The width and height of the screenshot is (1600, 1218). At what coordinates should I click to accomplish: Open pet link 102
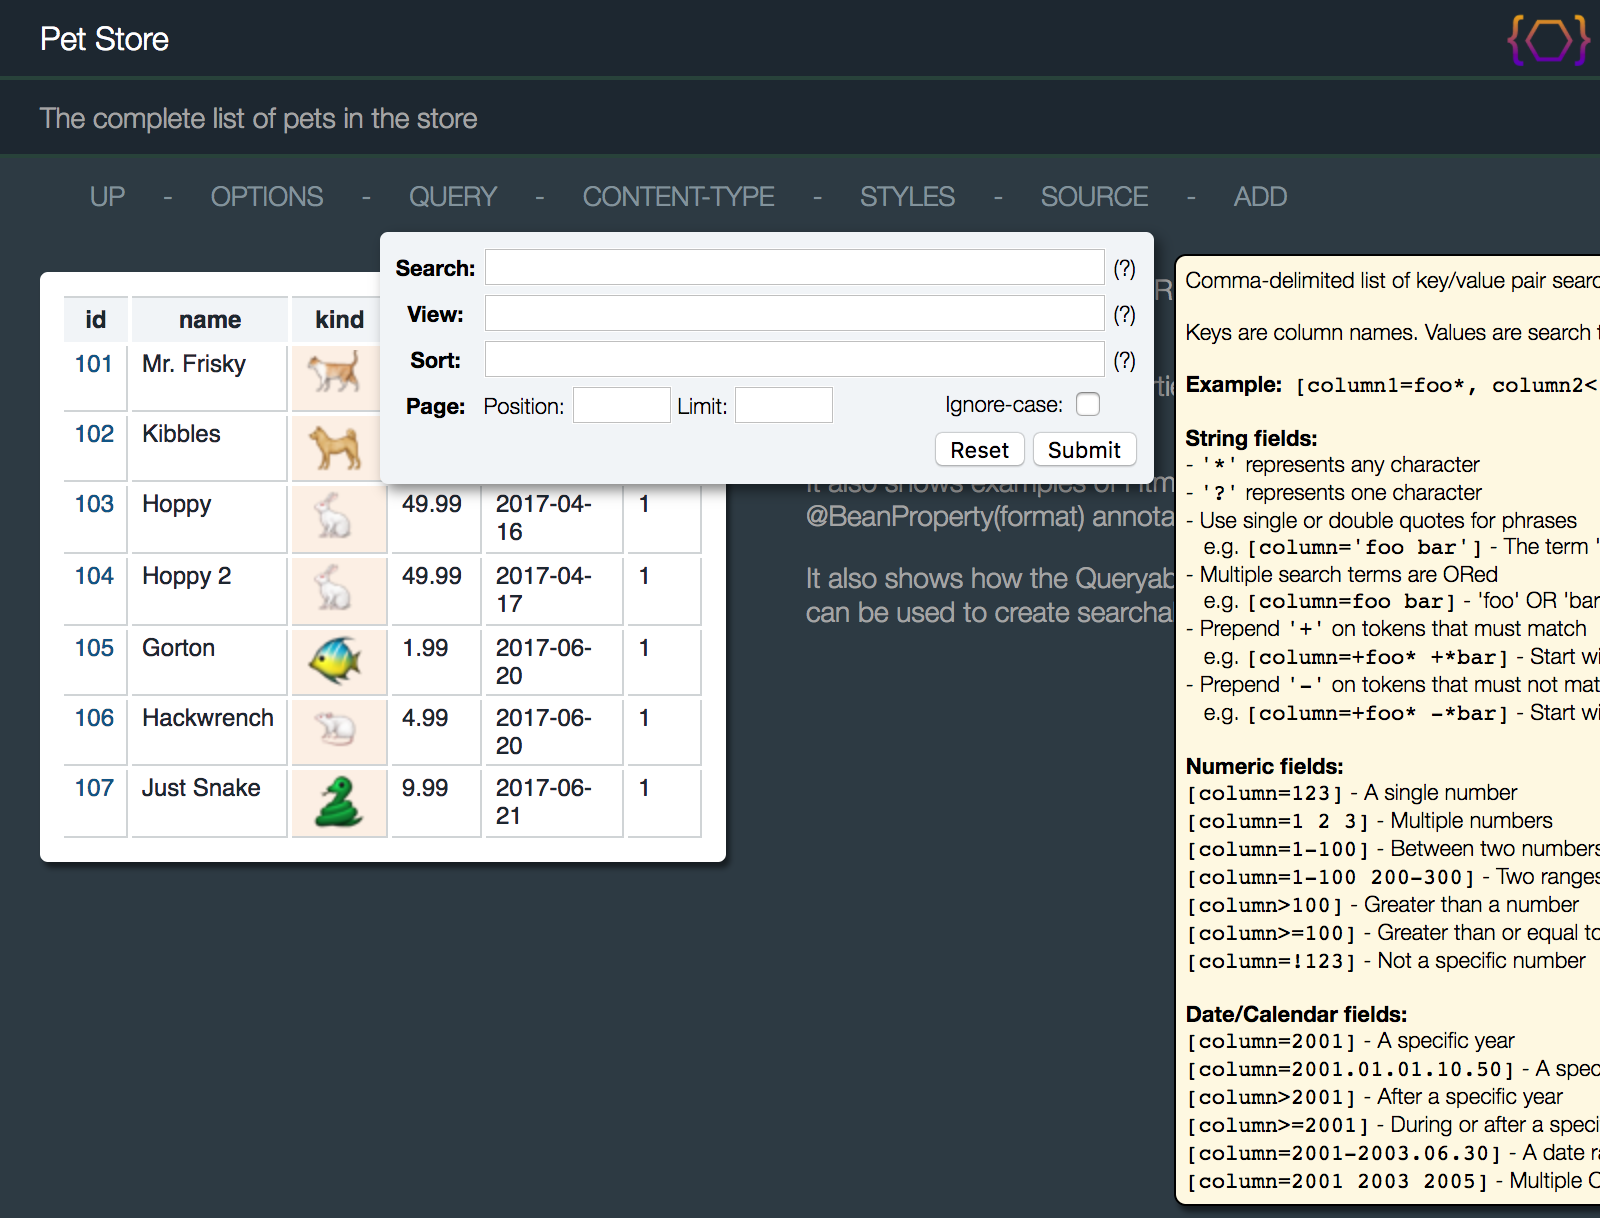point(94,434)
